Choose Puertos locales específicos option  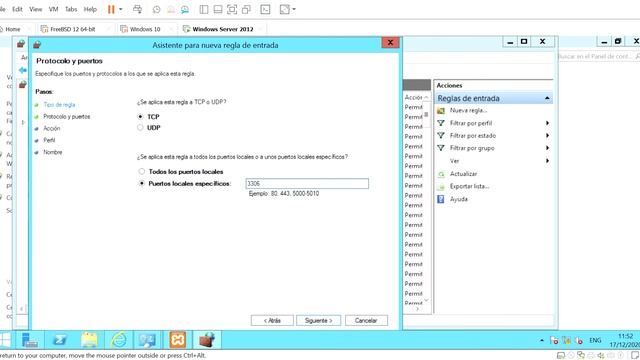click(x=142, y=184)
